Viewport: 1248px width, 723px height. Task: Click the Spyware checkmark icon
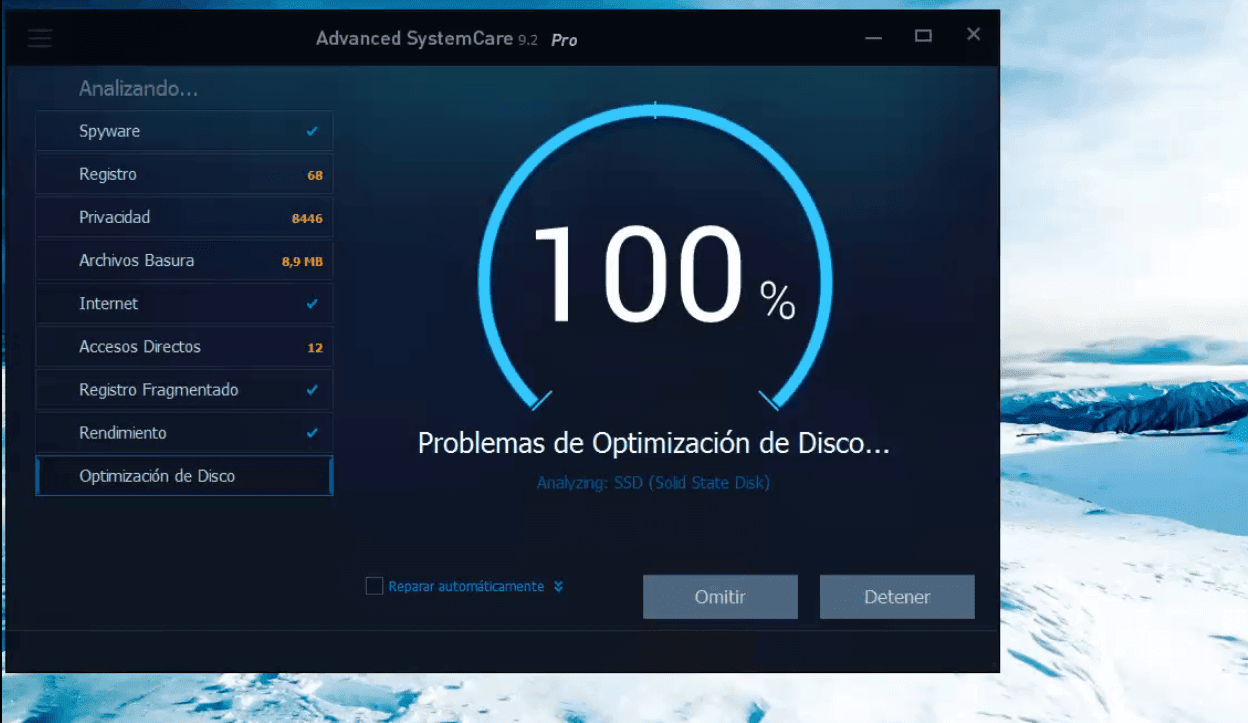313,131
